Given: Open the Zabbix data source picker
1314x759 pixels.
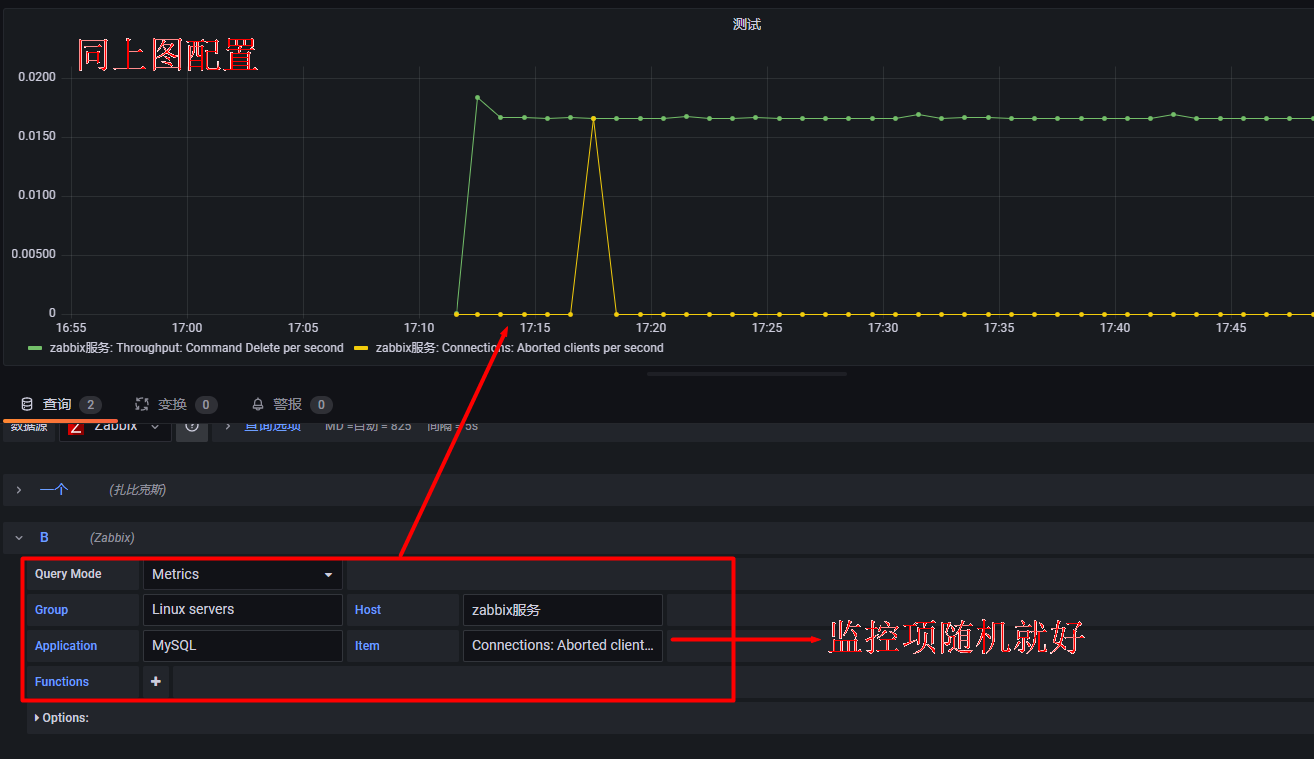Looking at the screenshot, I should tap(115, 427).
